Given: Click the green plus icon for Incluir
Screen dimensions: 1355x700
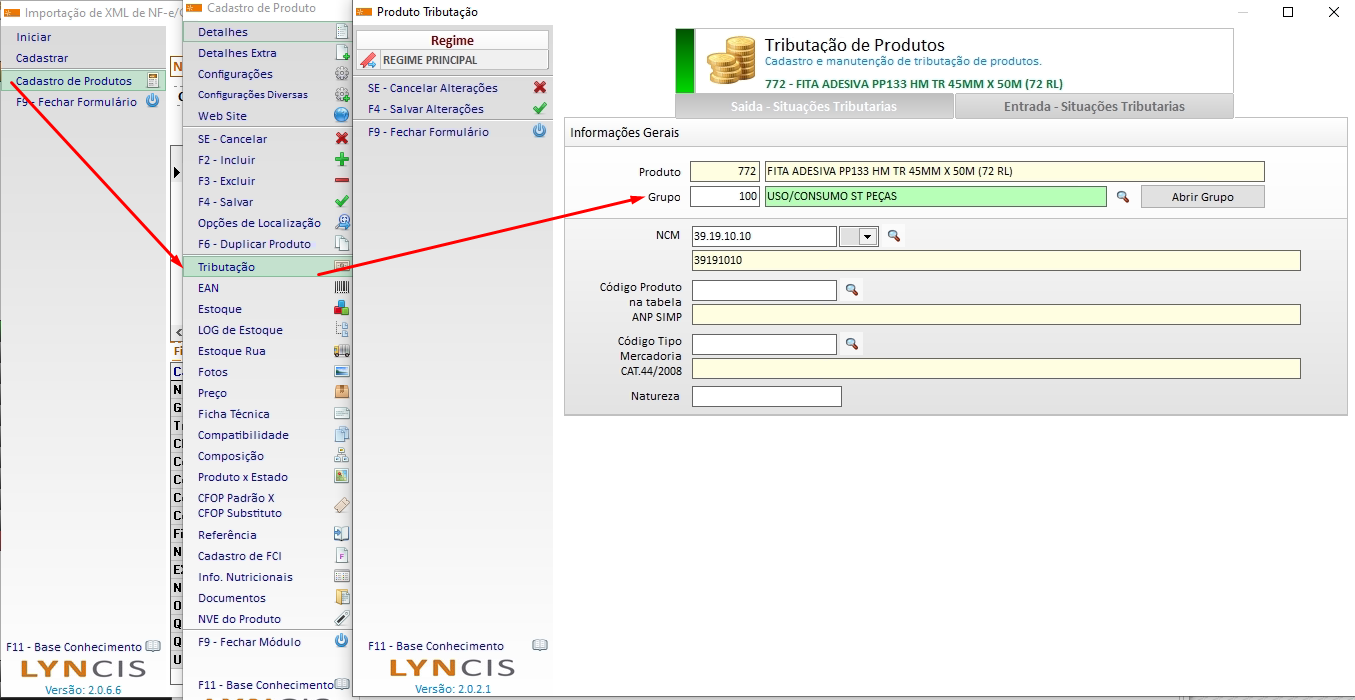Looking at the screenshot, I should (341, 160).
